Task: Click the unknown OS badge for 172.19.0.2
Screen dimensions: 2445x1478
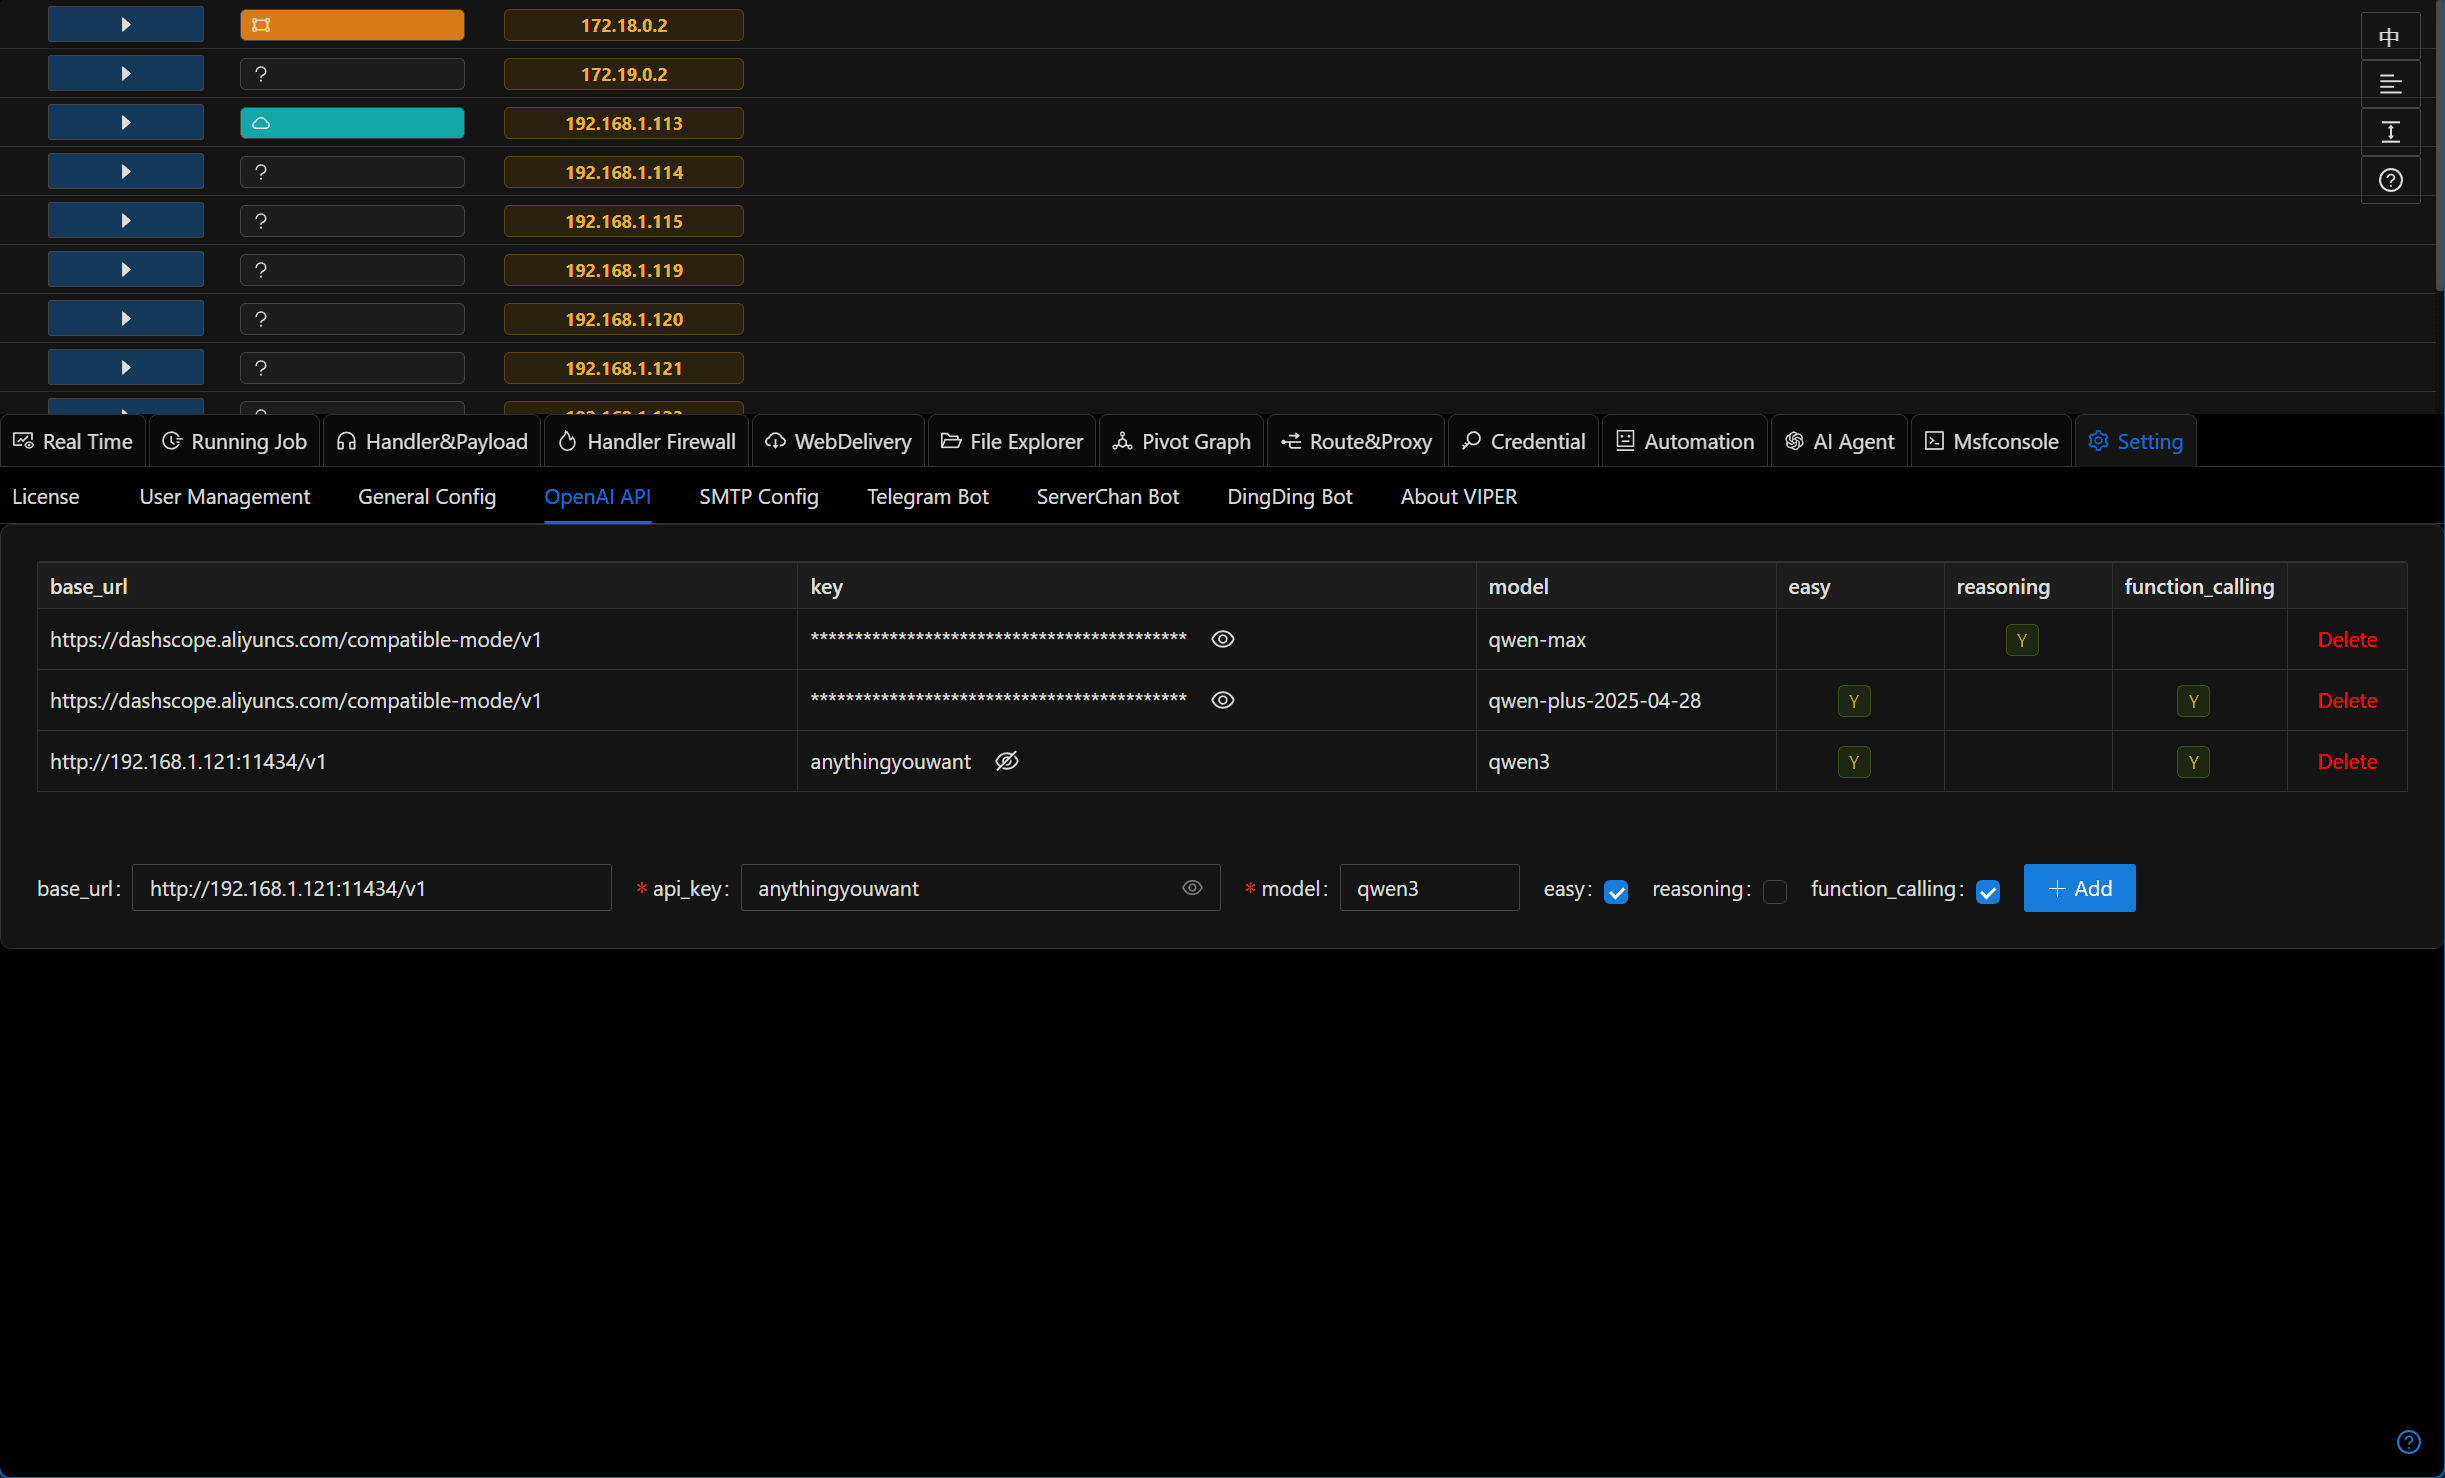Action: click(352, 74)
